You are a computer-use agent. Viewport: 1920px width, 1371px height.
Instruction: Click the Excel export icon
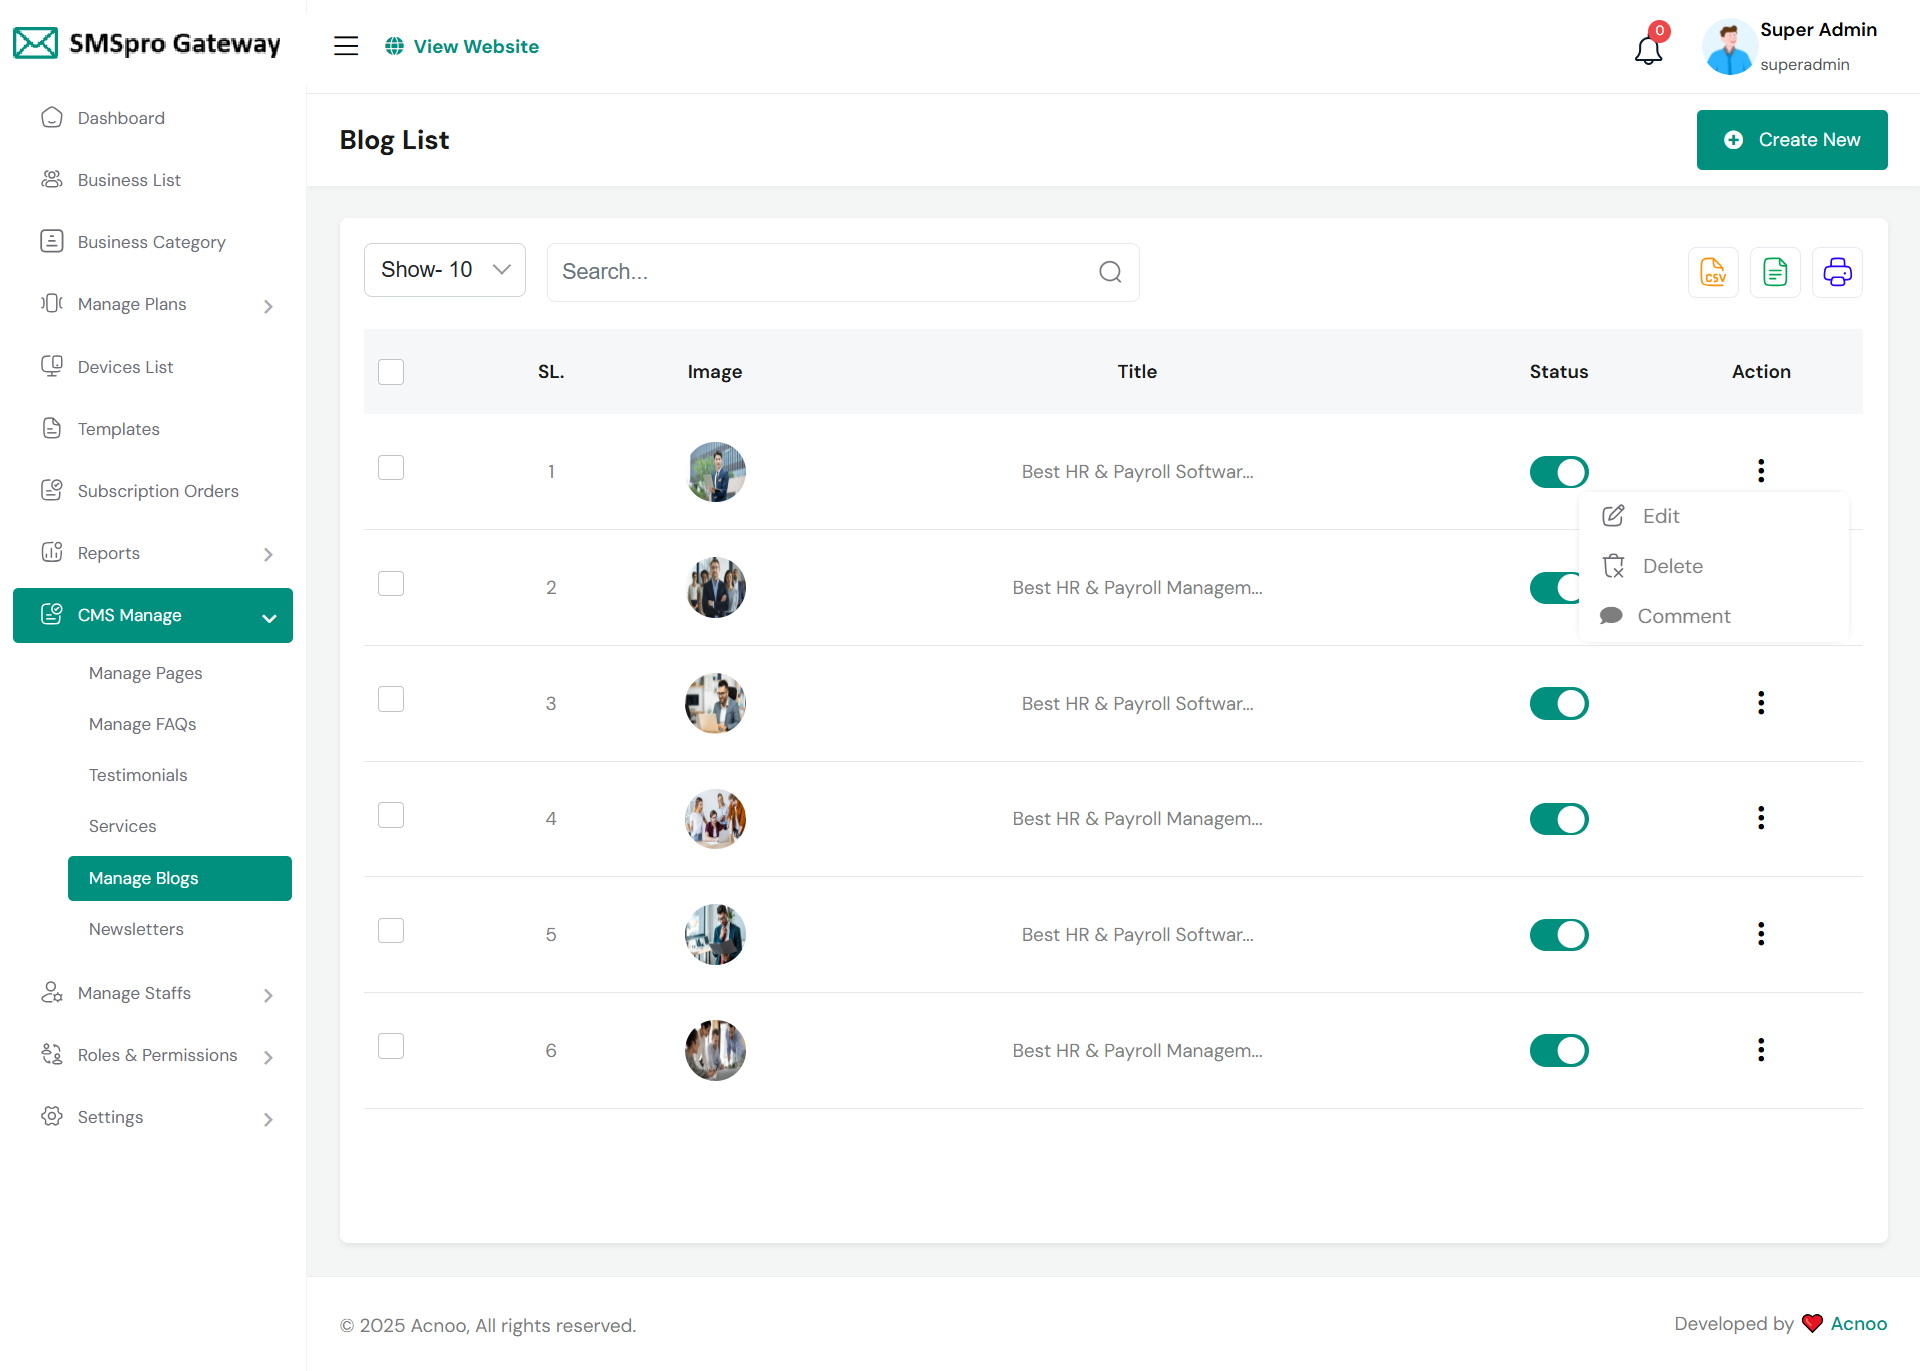tap(1775, 272)
